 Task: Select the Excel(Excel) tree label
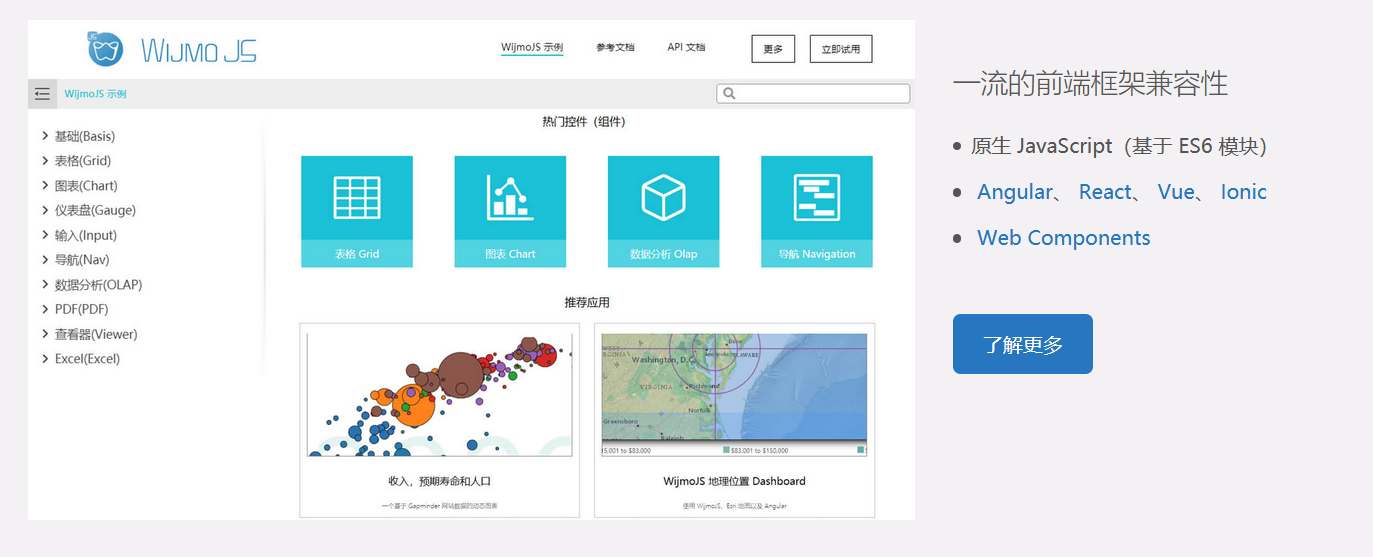pyautogui.click(x=87, y=359)
